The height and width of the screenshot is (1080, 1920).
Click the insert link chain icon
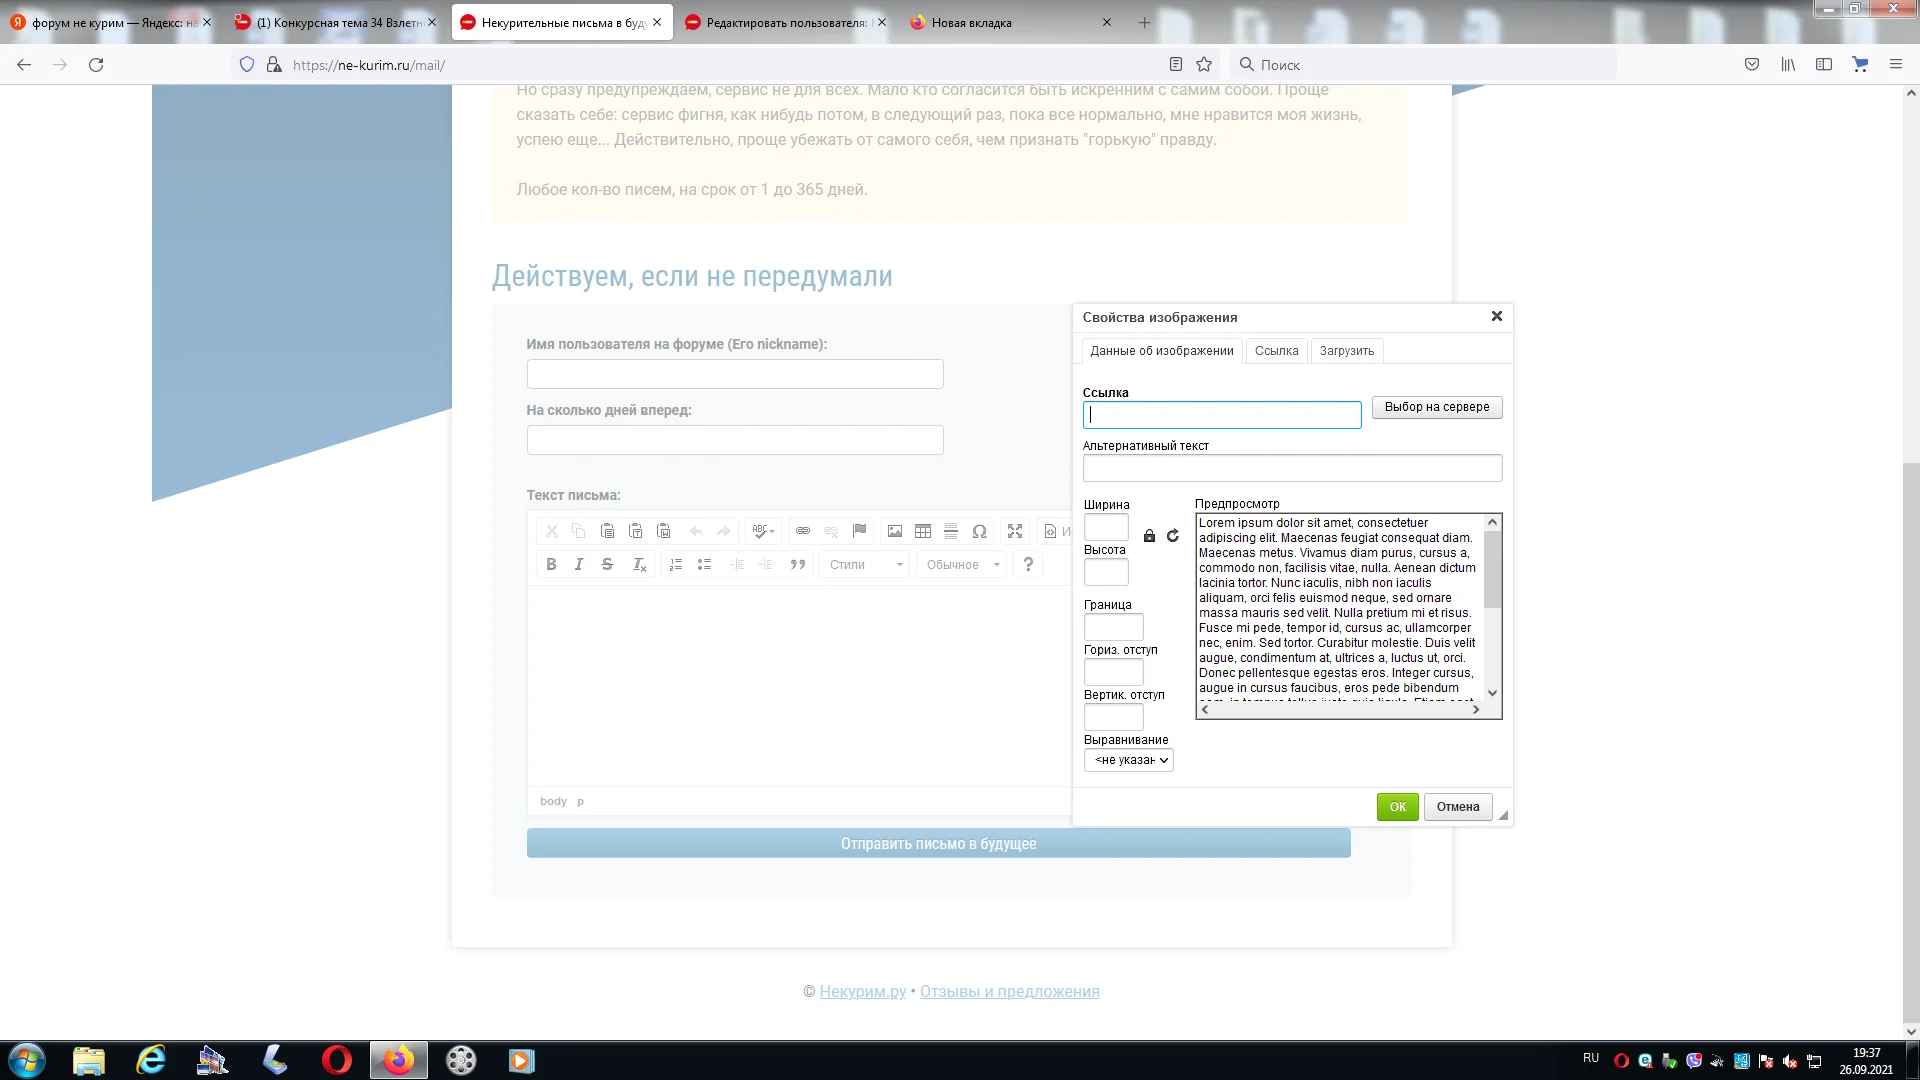pos(803,531)
